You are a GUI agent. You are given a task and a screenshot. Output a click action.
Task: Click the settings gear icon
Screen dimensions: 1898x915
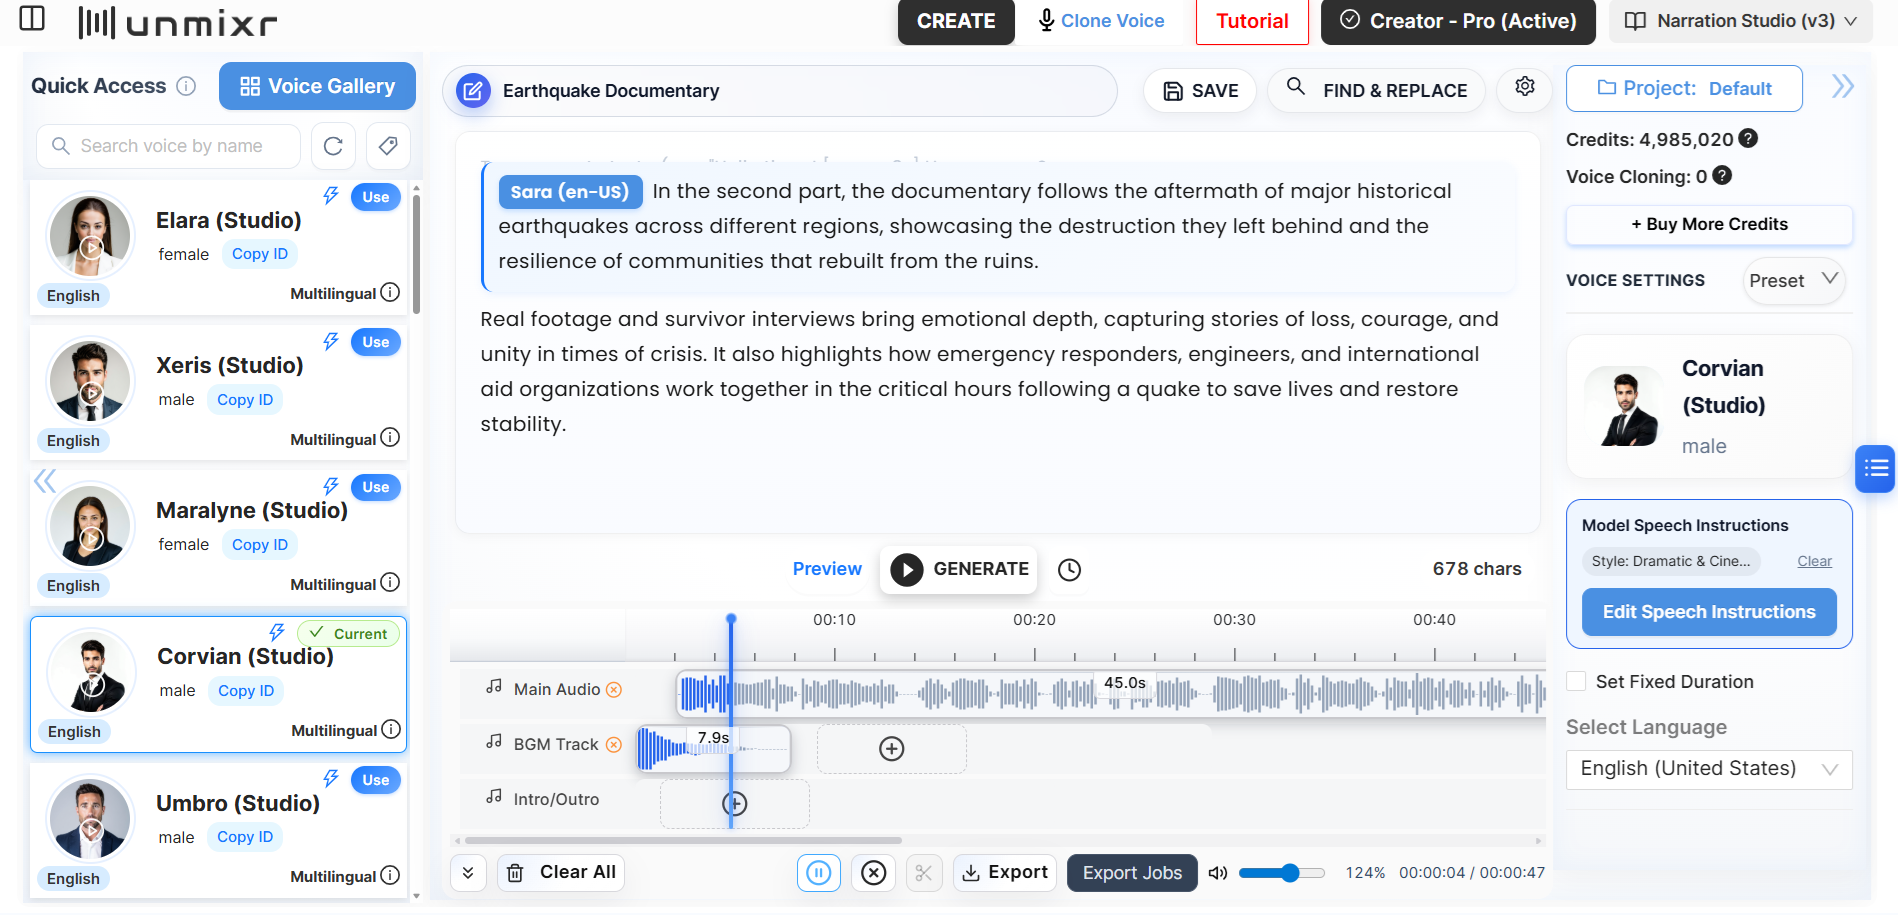click(1524, 87)
